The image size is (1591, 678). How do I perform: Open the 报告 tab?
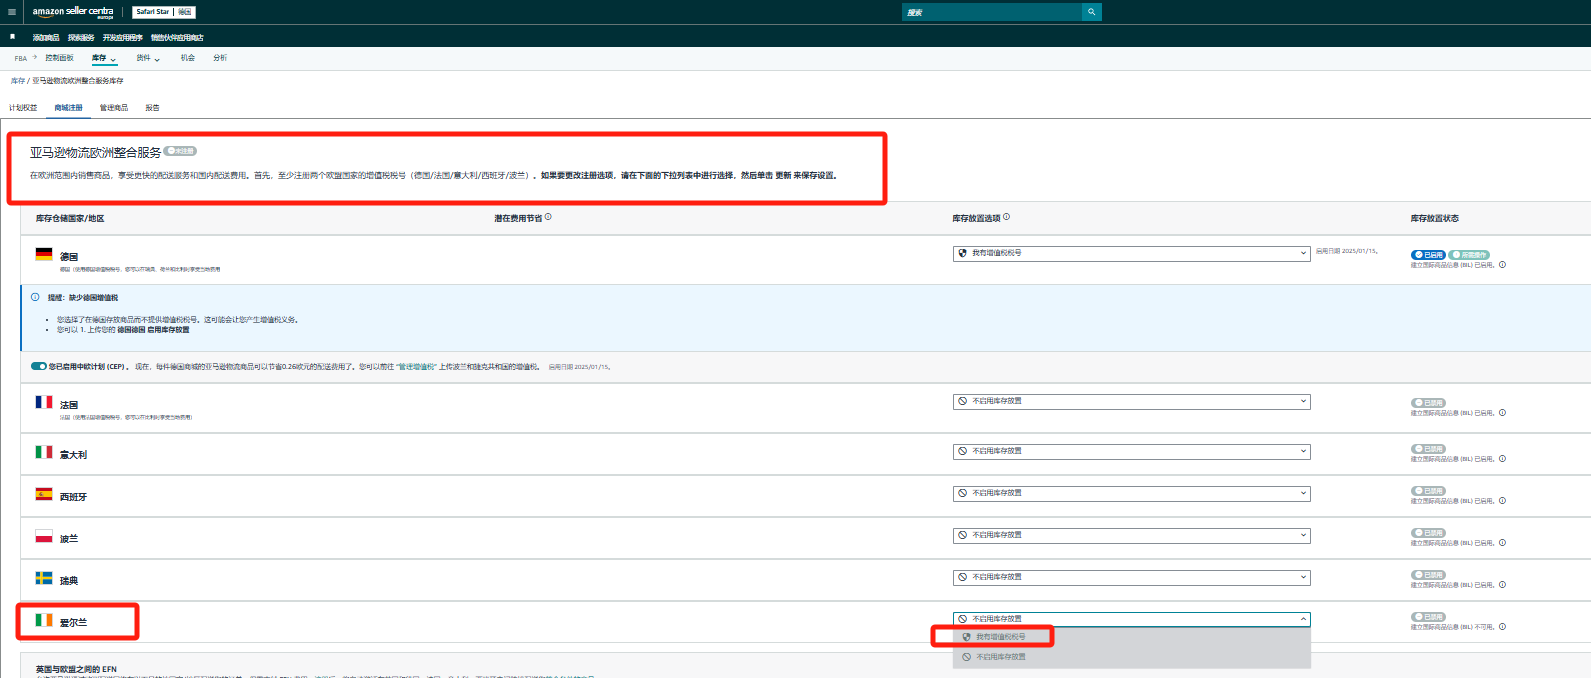coord(152,107)
